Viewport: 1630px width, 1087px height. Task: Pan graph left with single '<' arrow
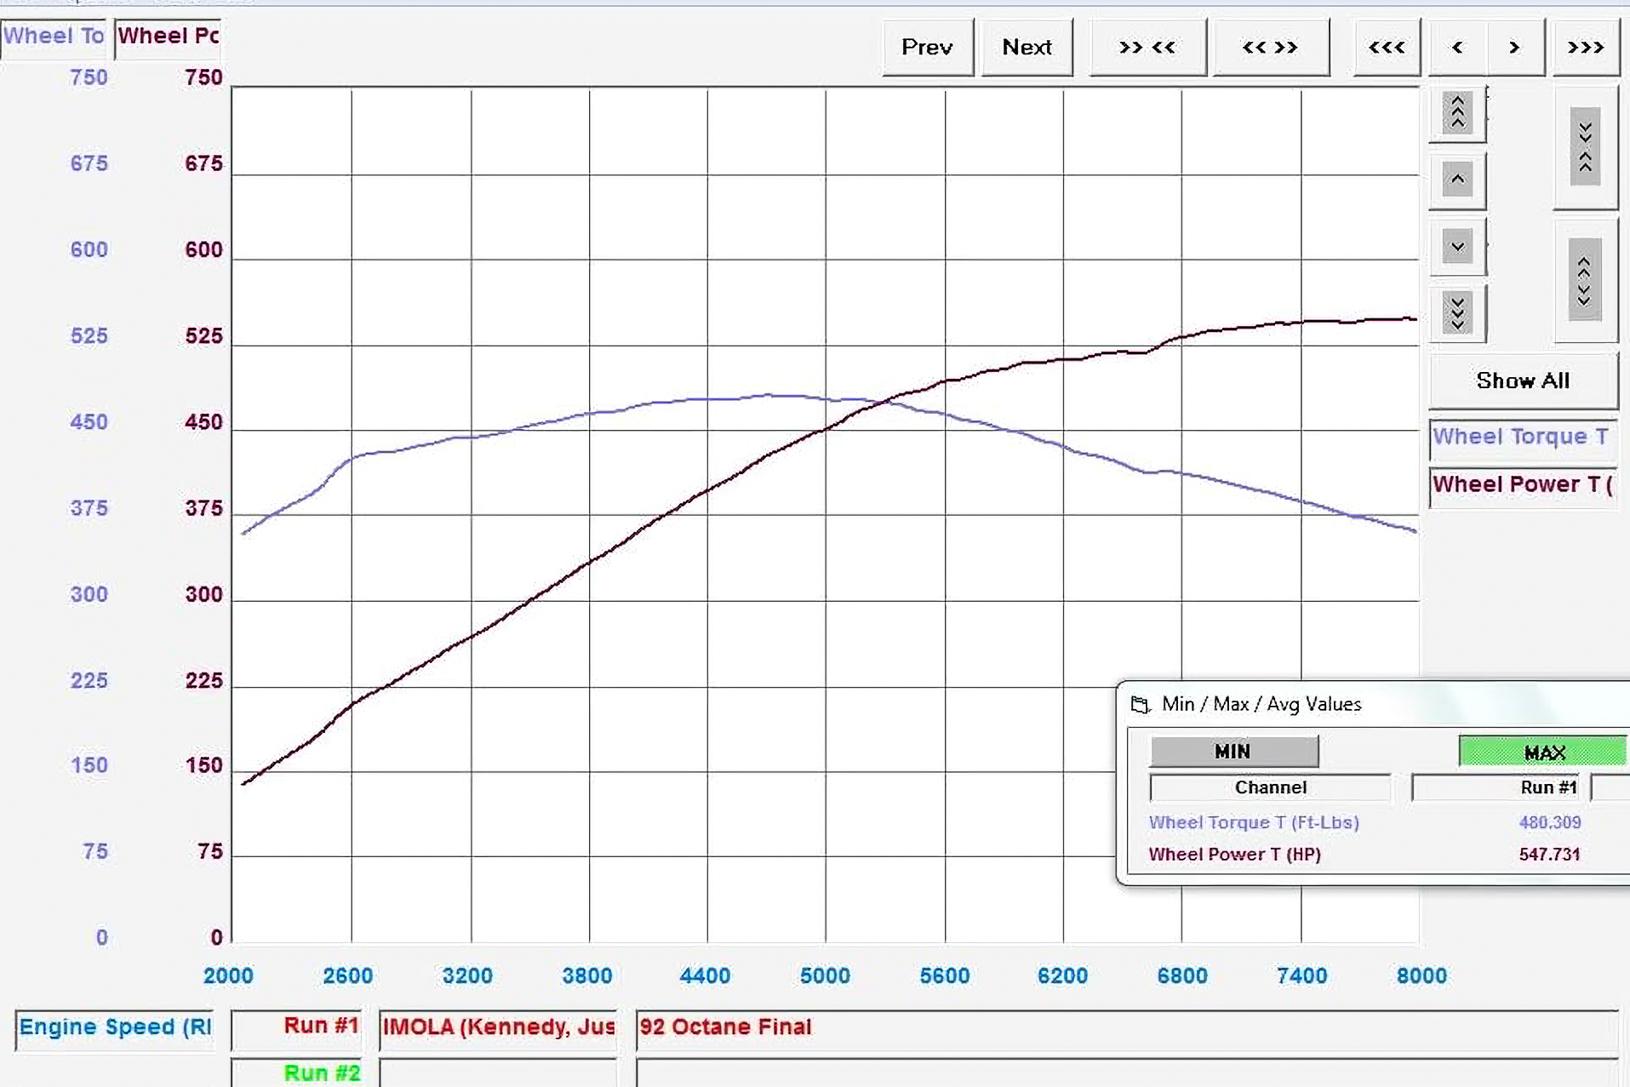tap(1457, 47)
